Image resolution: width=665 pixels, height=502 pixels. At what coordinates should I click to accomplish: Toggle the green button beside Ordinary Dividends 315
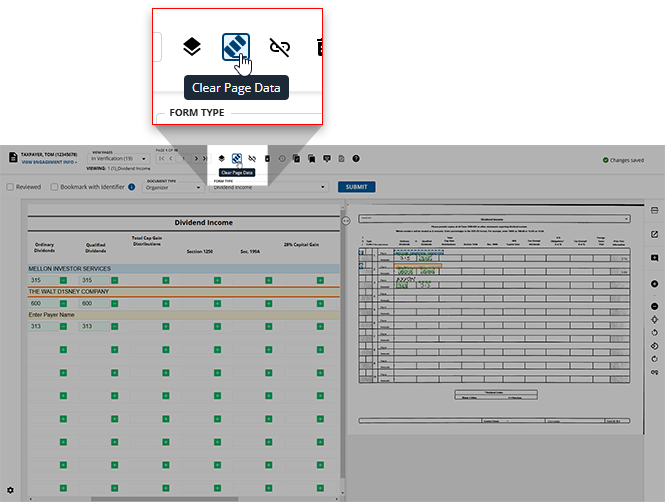pyautogui.click(x=63, y=281)
